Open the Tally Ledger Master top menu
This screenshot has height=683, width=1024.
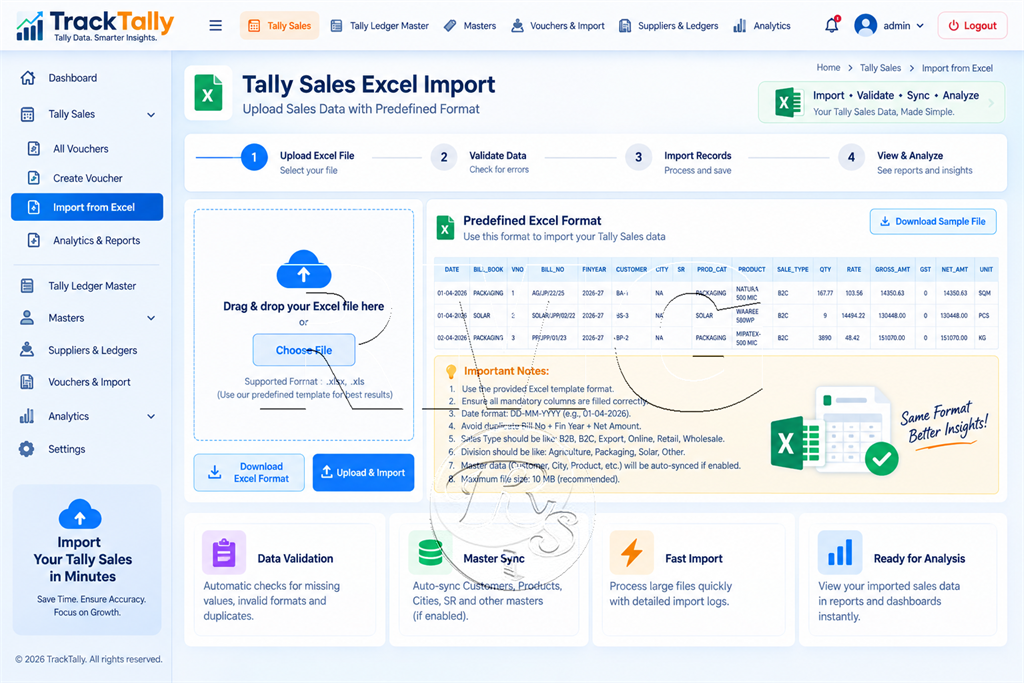point(379,26)
